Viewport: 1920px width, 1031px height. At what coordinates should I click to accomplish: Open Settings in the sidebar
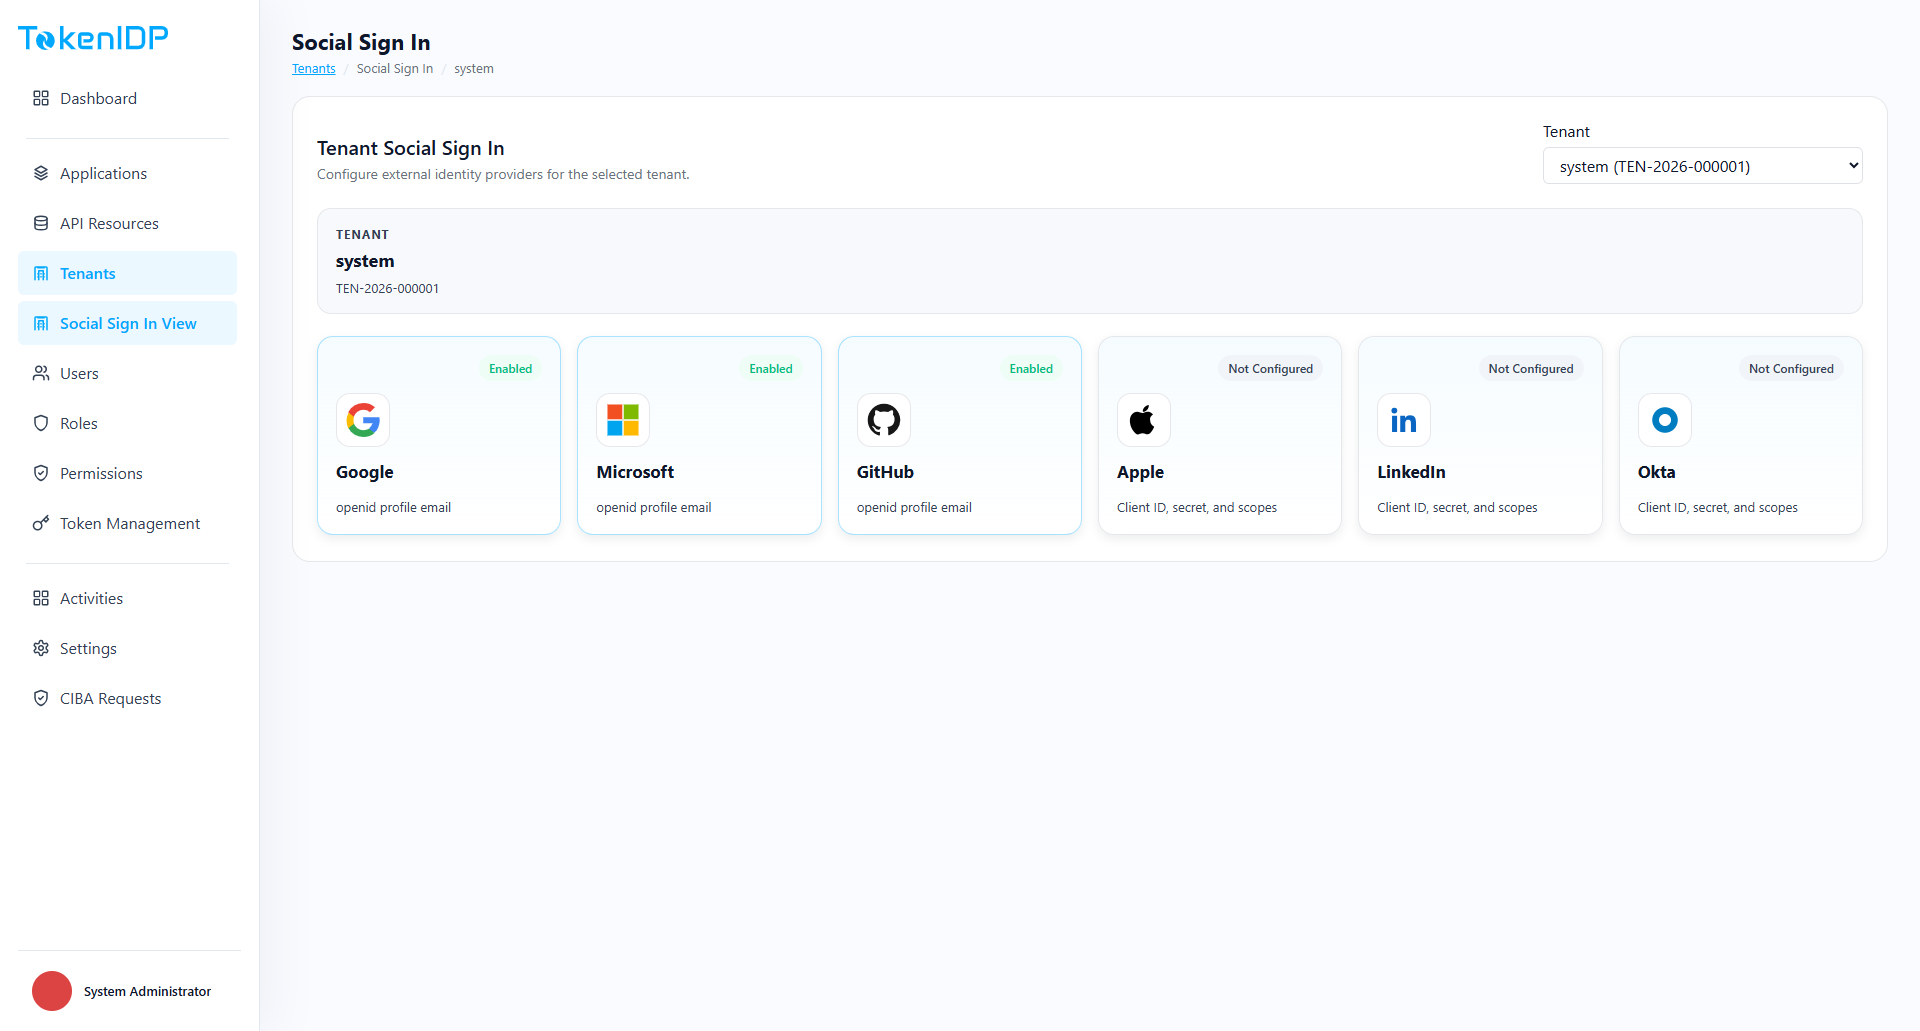click(127, 648)
